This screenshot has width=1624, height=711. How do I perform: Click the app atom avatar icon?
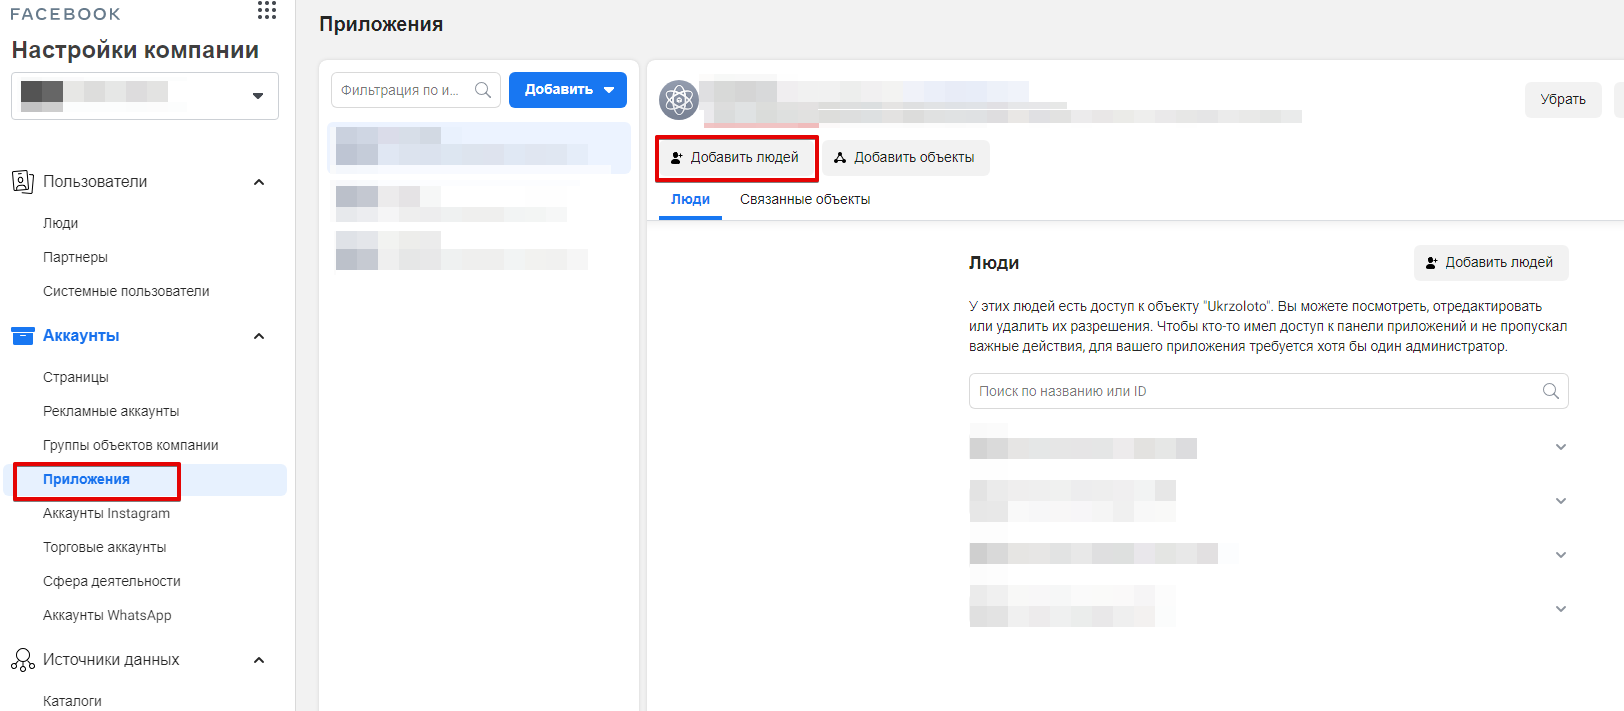click(x=679, y=100)
